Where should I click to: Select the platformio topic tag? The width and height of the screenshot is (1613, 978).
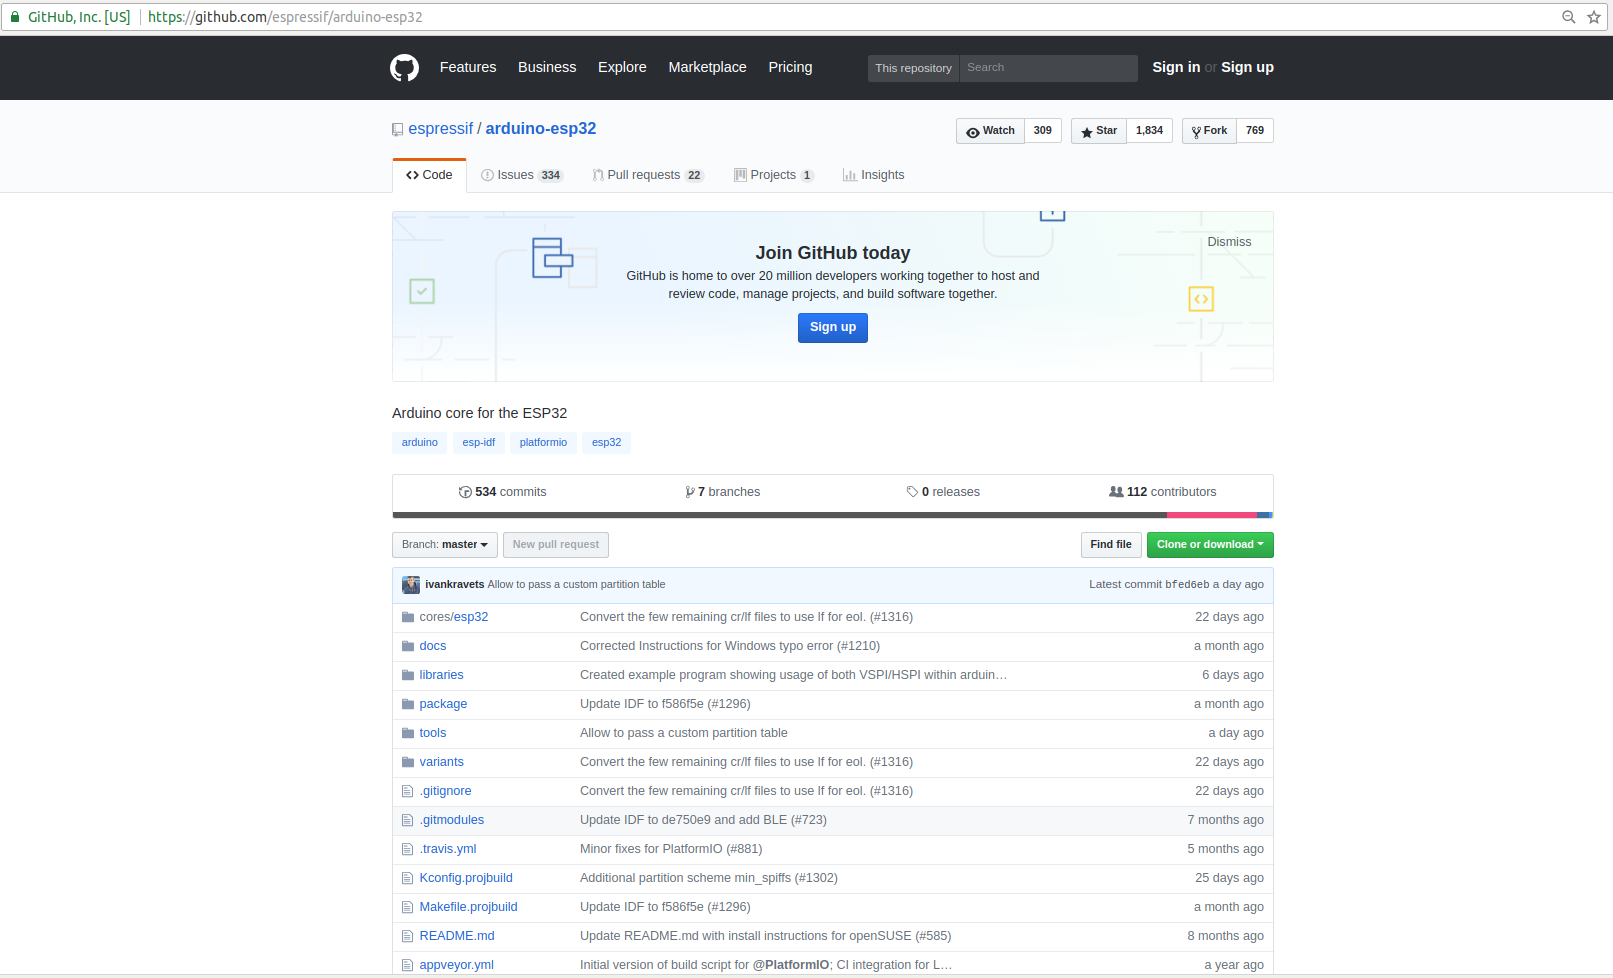pyautogui.click(x=543, y=443)
